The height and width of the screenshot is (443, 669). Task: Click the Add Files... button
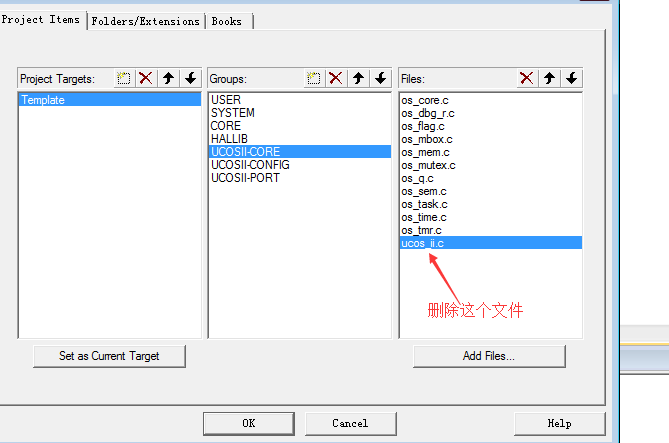[x=489, y=356]
